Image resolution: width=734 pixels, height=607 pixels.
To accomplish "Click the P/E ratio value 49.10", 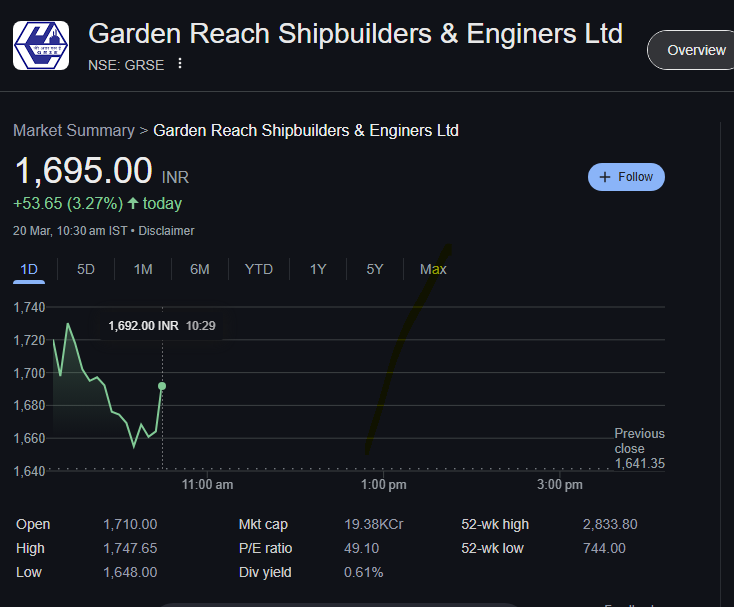I will pyautogui.click(x=361, y=548).
